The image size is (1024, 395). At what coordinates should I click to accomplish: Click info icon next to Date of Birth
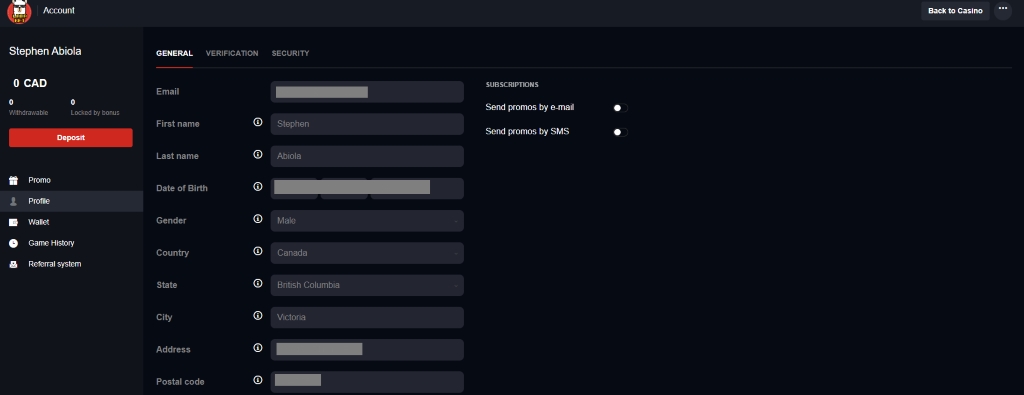coord(257,187)
